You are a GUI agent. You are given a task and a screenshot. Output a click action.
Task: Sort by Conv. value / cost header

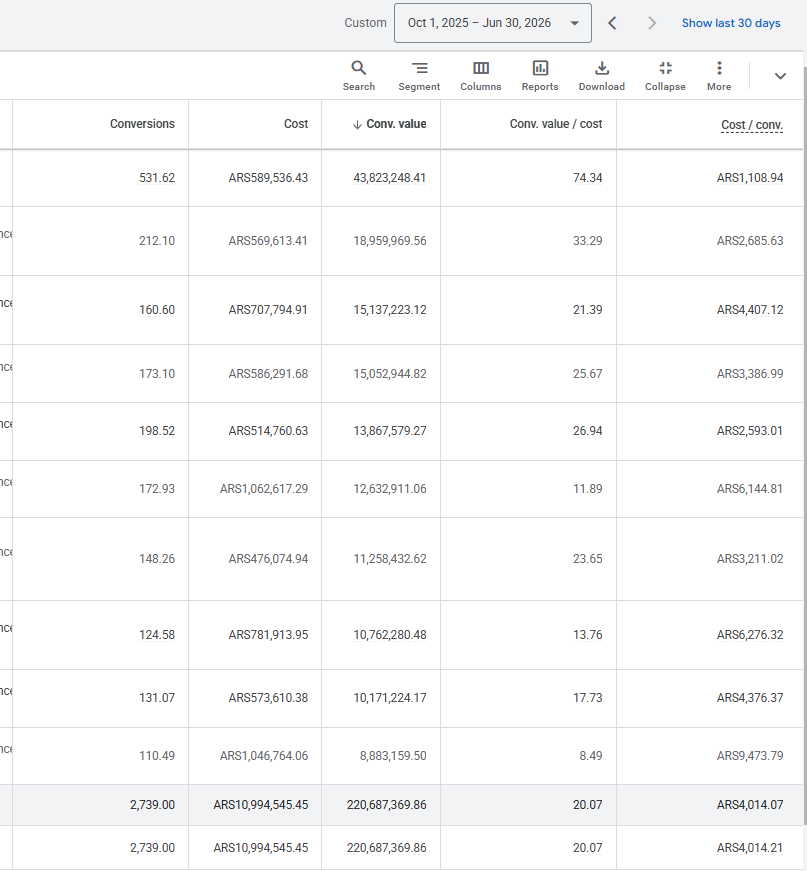click(556, 124)
